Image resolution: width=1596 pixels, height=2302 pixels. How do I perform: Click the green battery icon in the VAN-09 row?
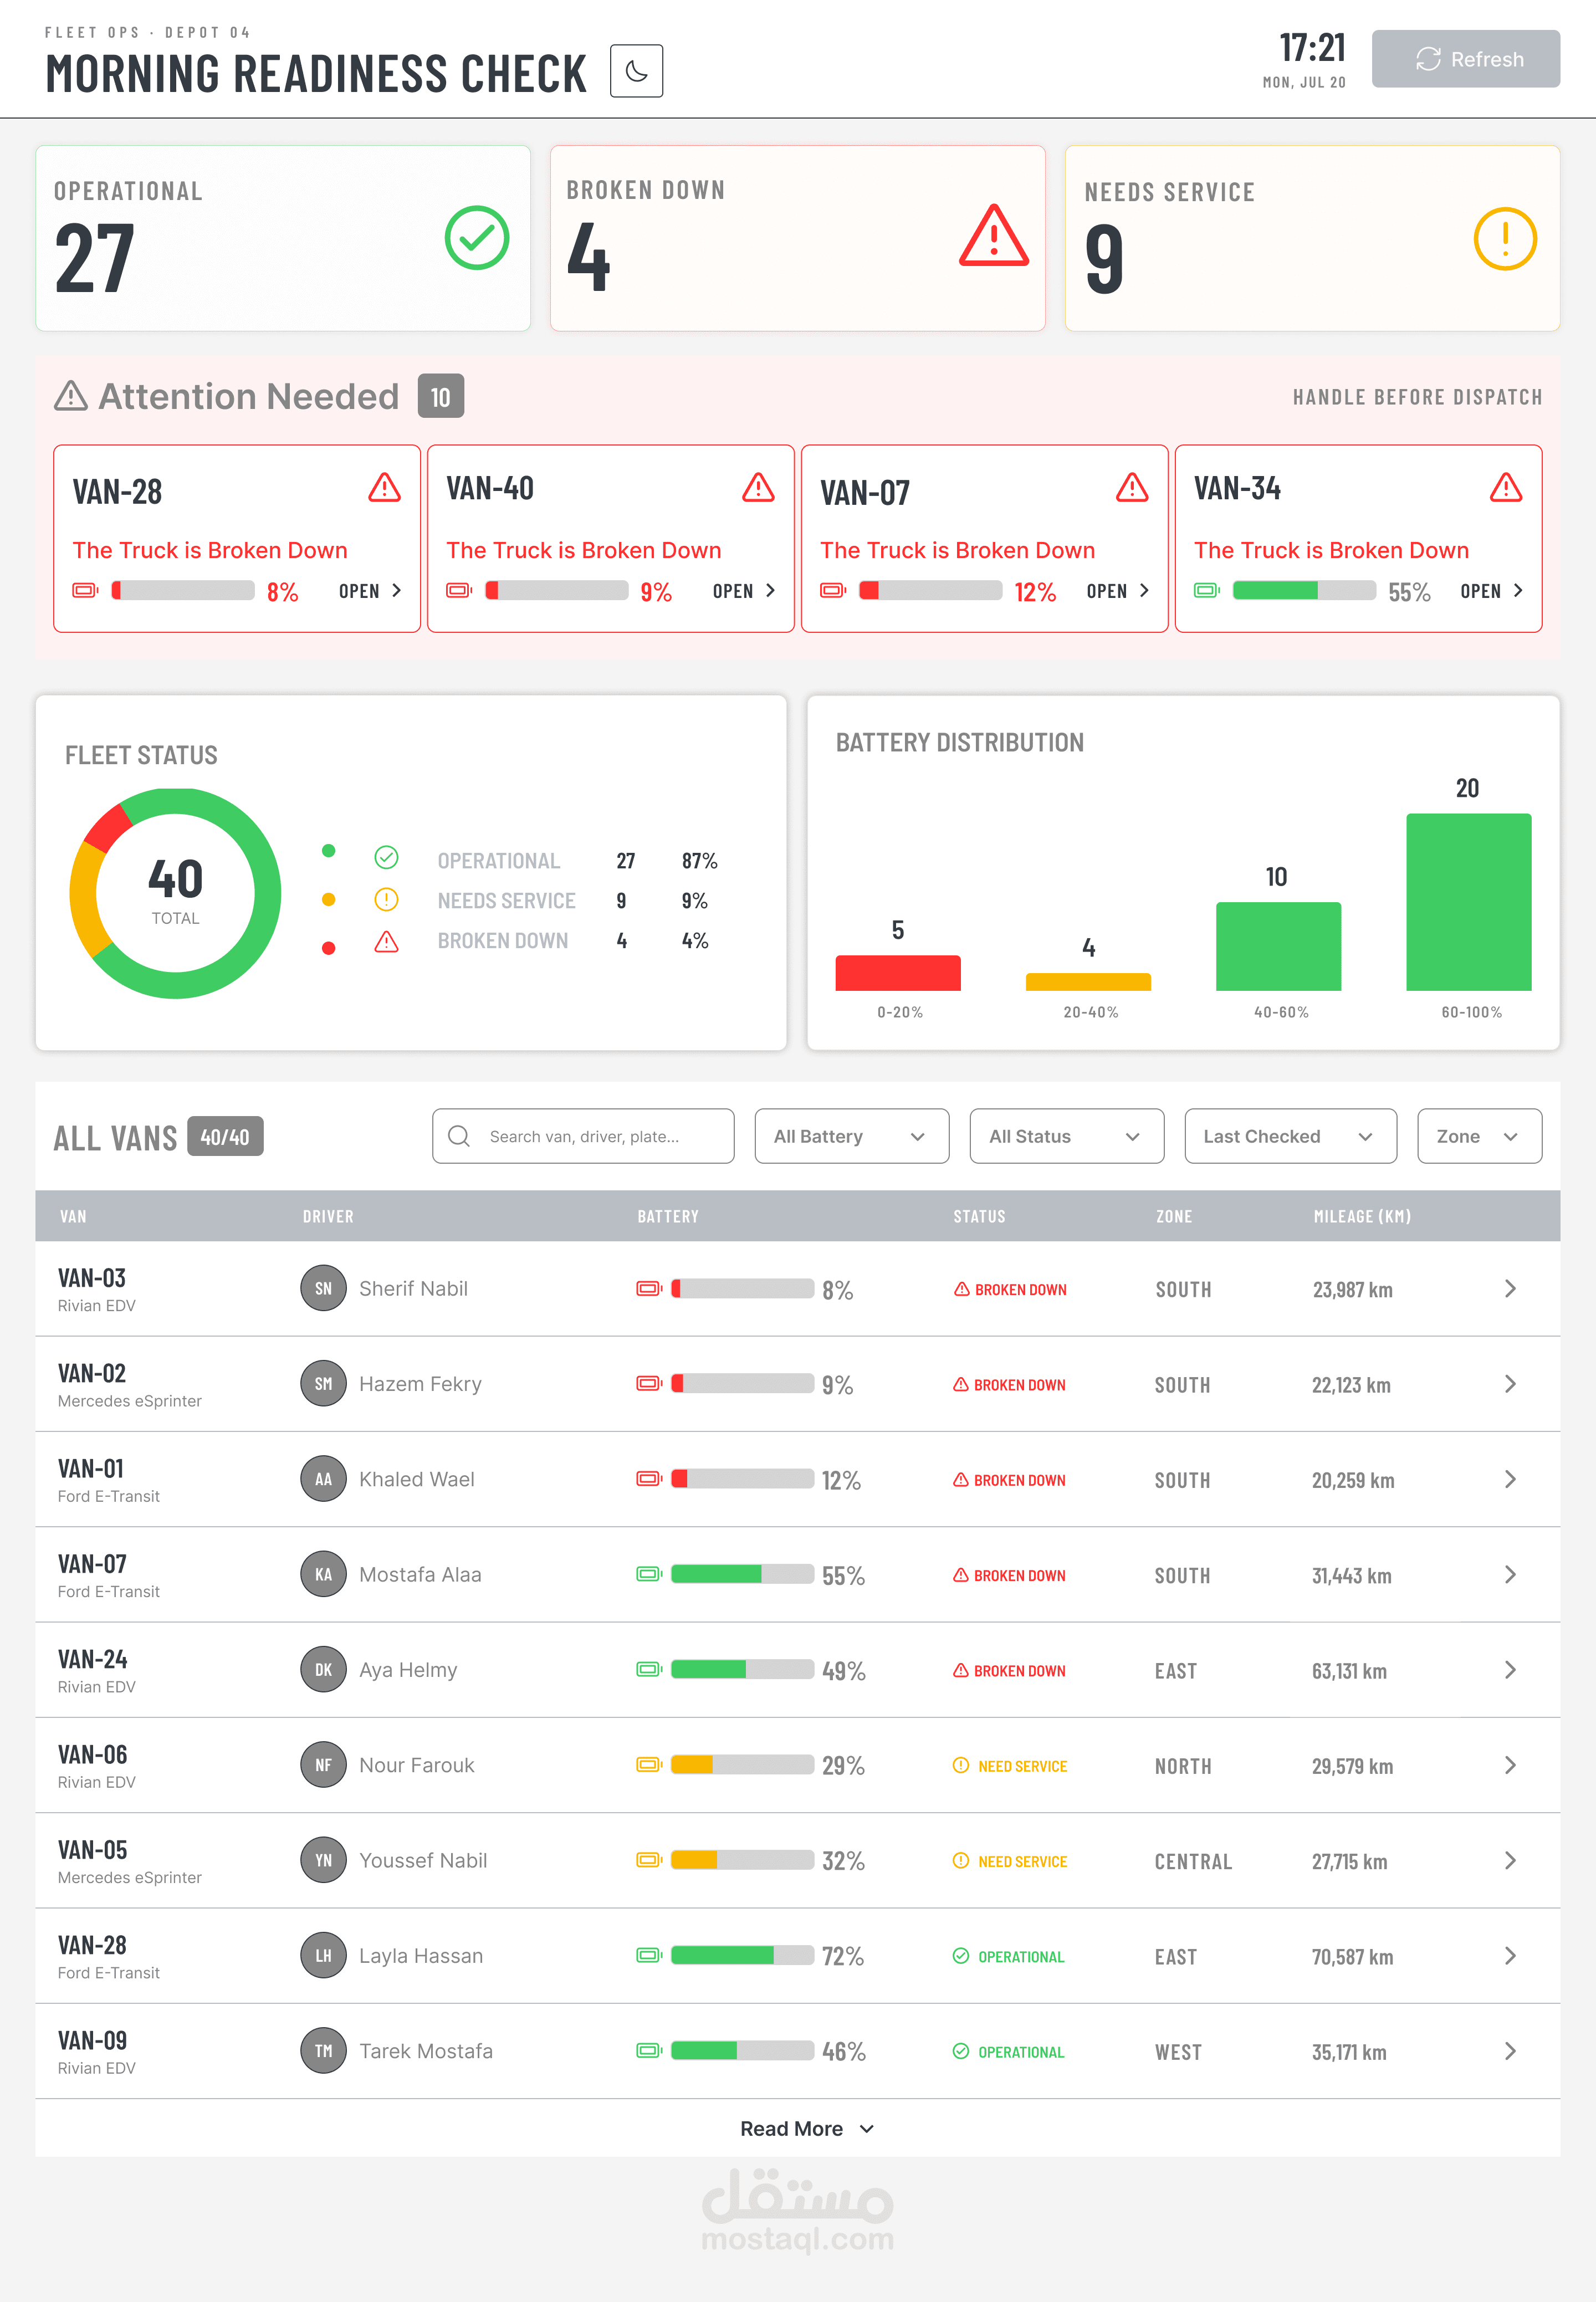[x=649, y=2051]
